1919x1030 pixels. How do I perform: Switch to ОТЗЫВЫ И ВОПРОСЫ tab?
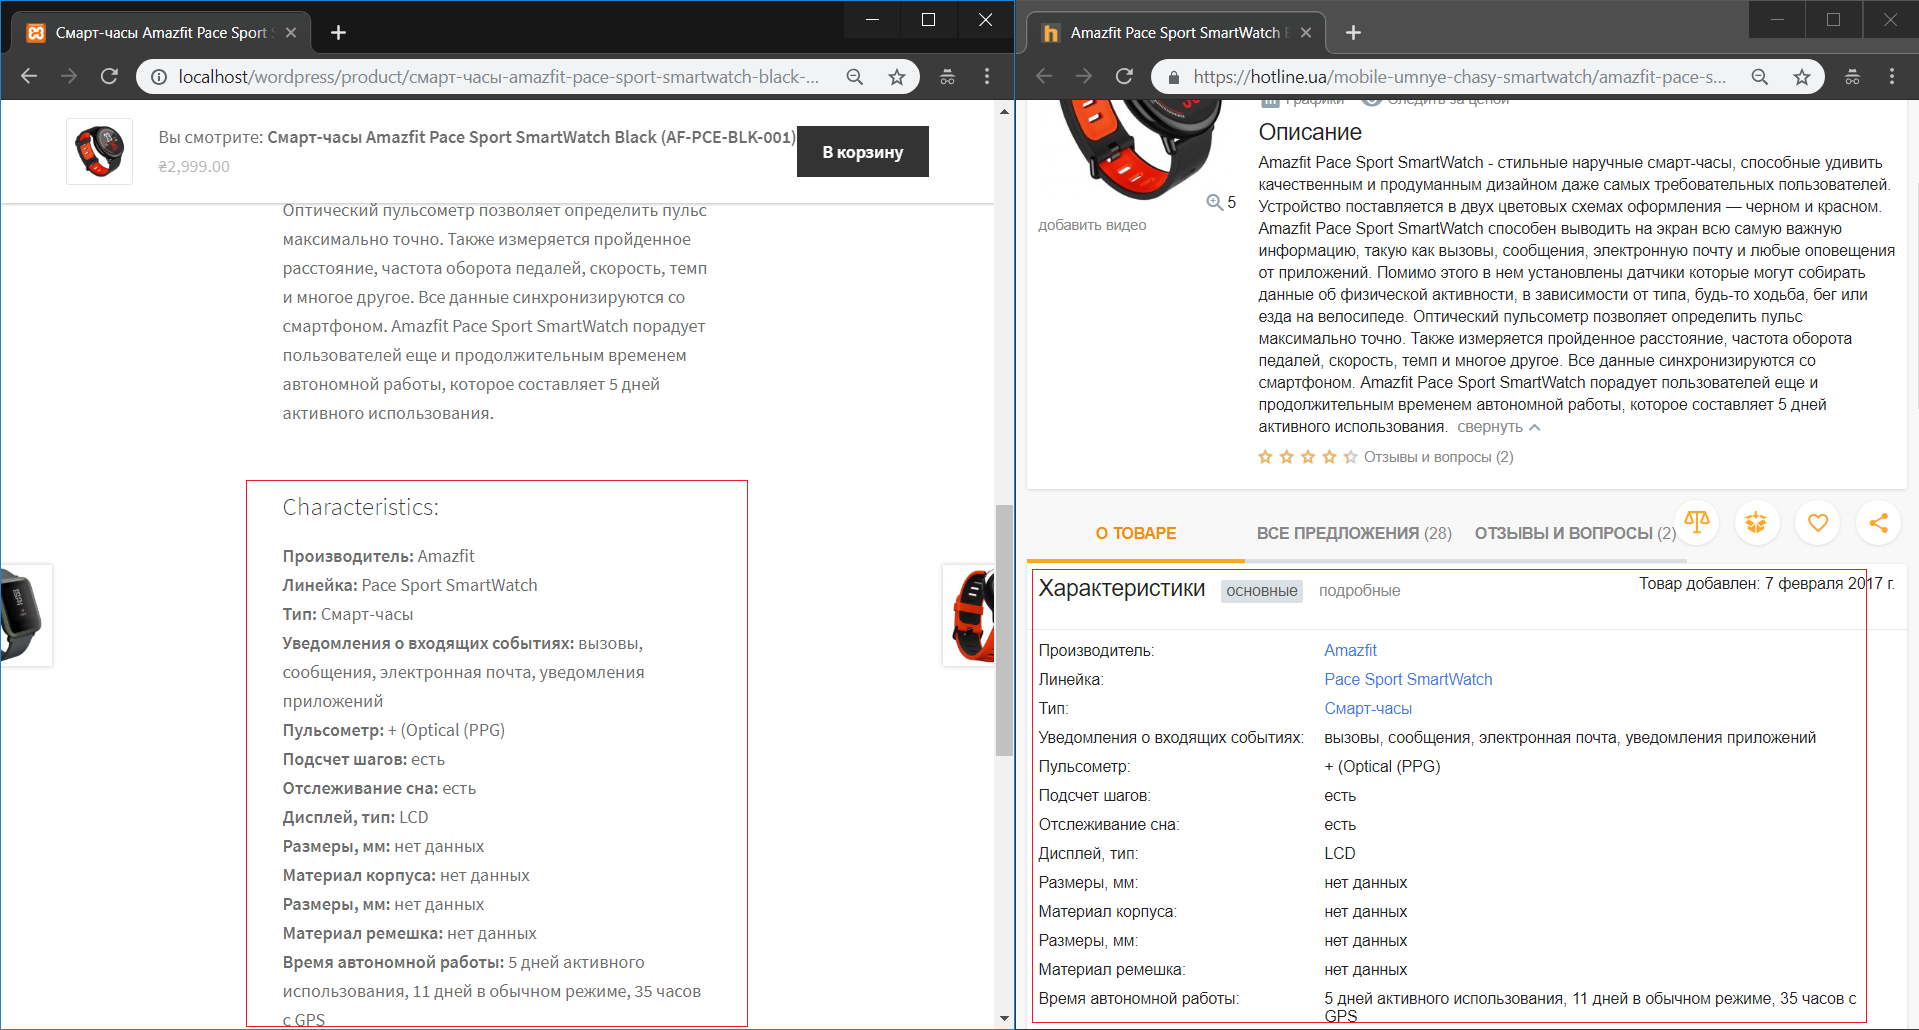point(1575,534)
